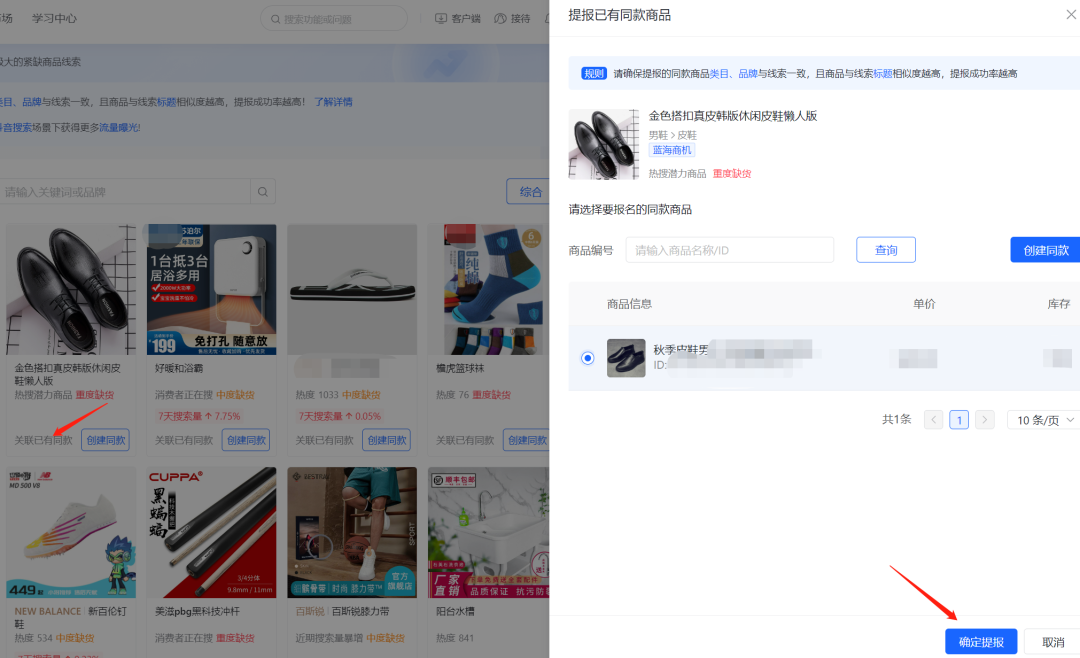The image size is (1080, 658).
Task: Open the 客户端 download icon
Action: (x=441, y=19)
